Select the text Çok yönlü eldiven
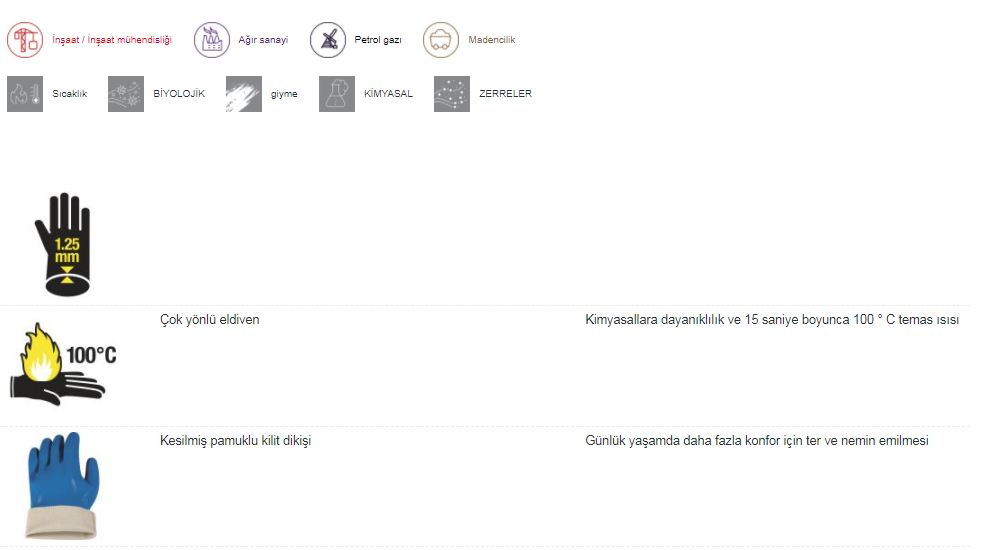Screen dimensions: 1000x550 click(210, 320)
